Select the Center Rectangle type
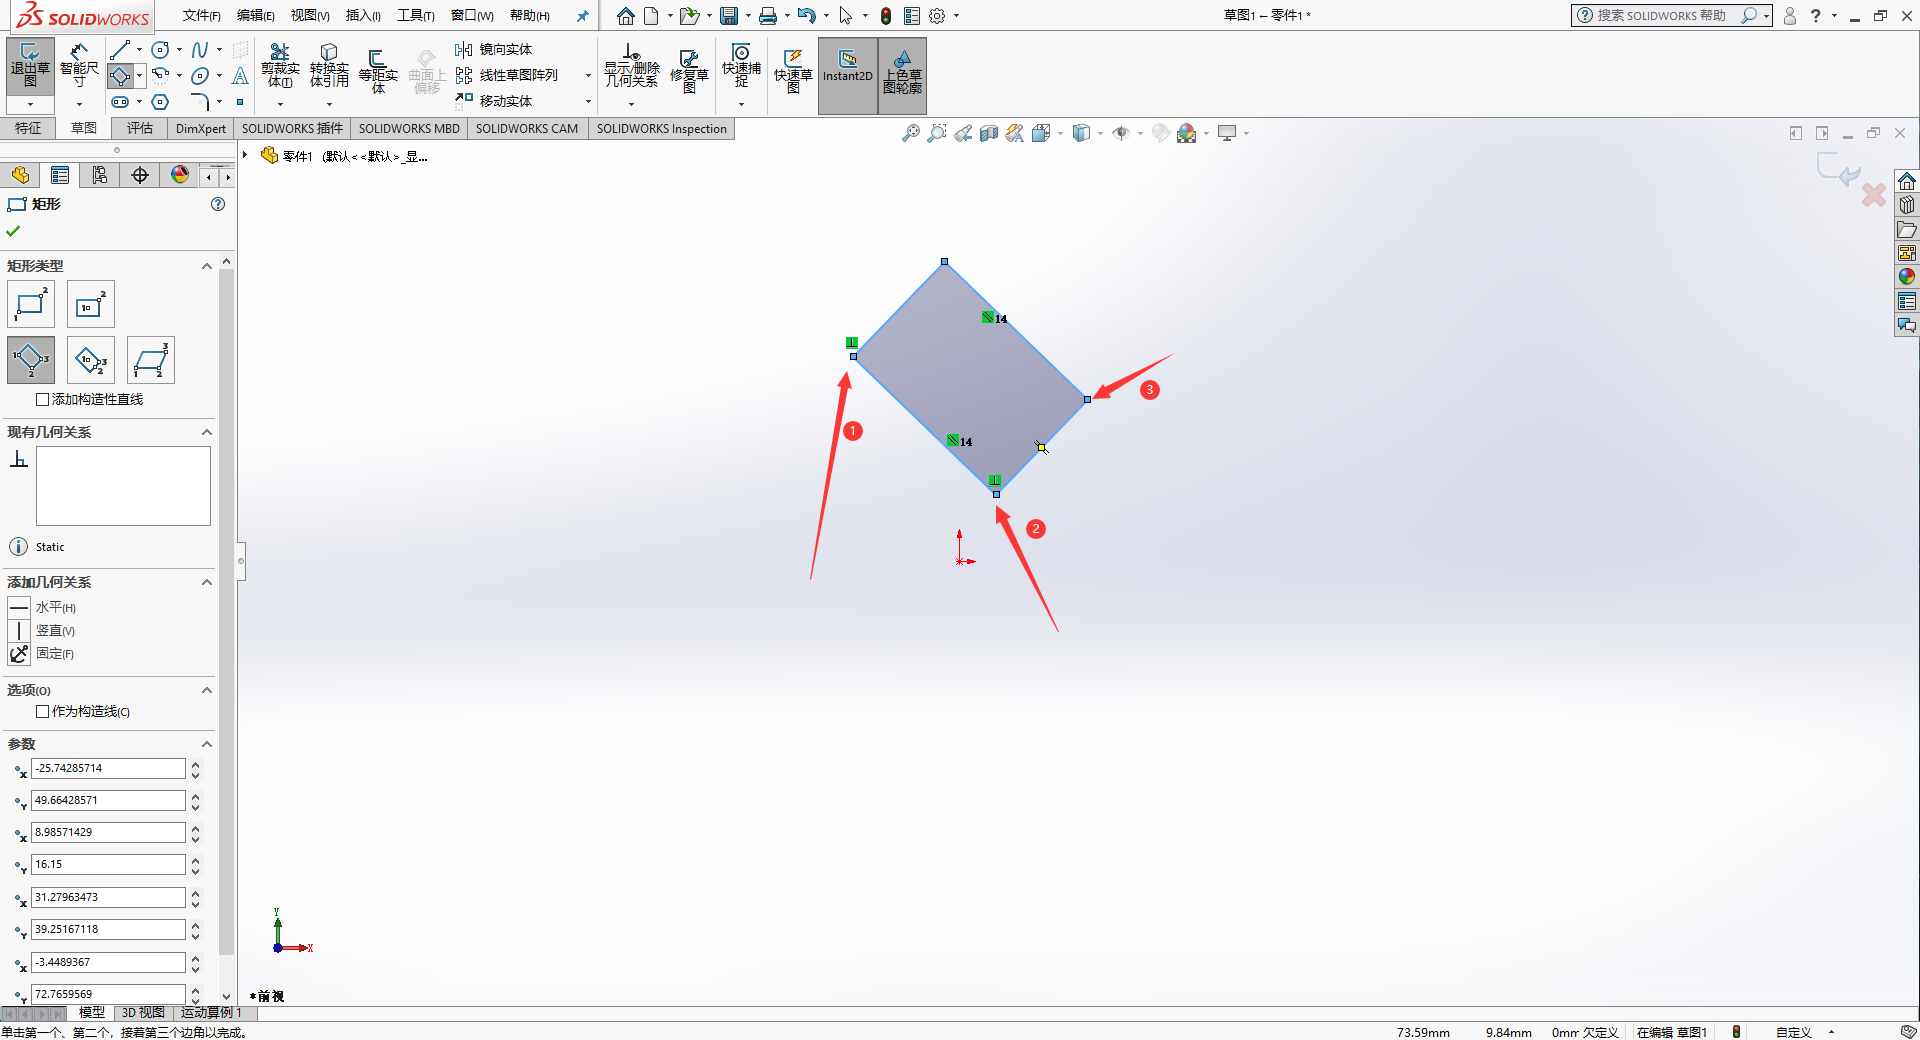 [91, 304]
